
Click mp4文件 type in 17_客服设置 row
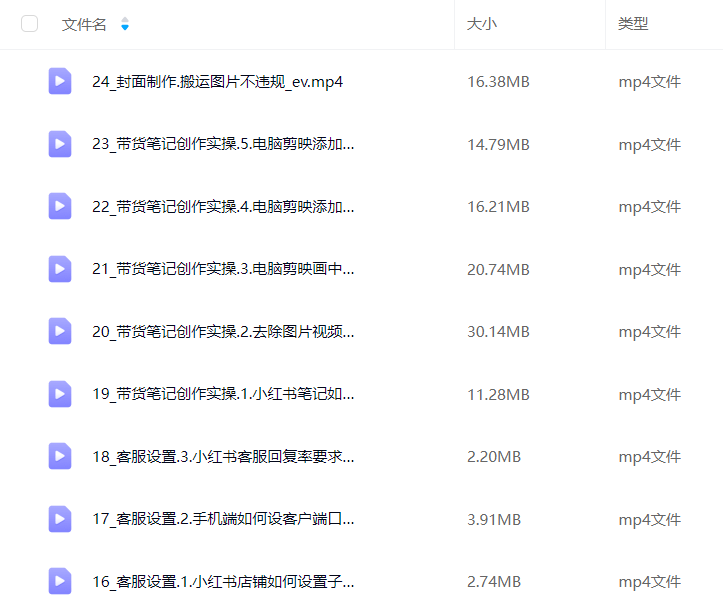649,519
